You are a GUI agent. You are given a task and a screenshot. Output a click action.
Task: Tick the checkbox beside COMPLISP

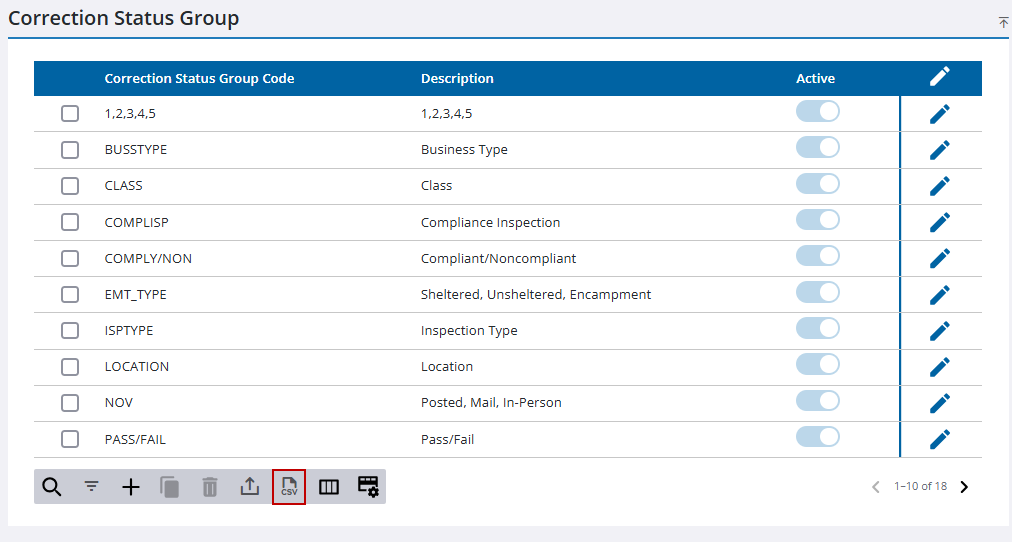pos(70,222)
